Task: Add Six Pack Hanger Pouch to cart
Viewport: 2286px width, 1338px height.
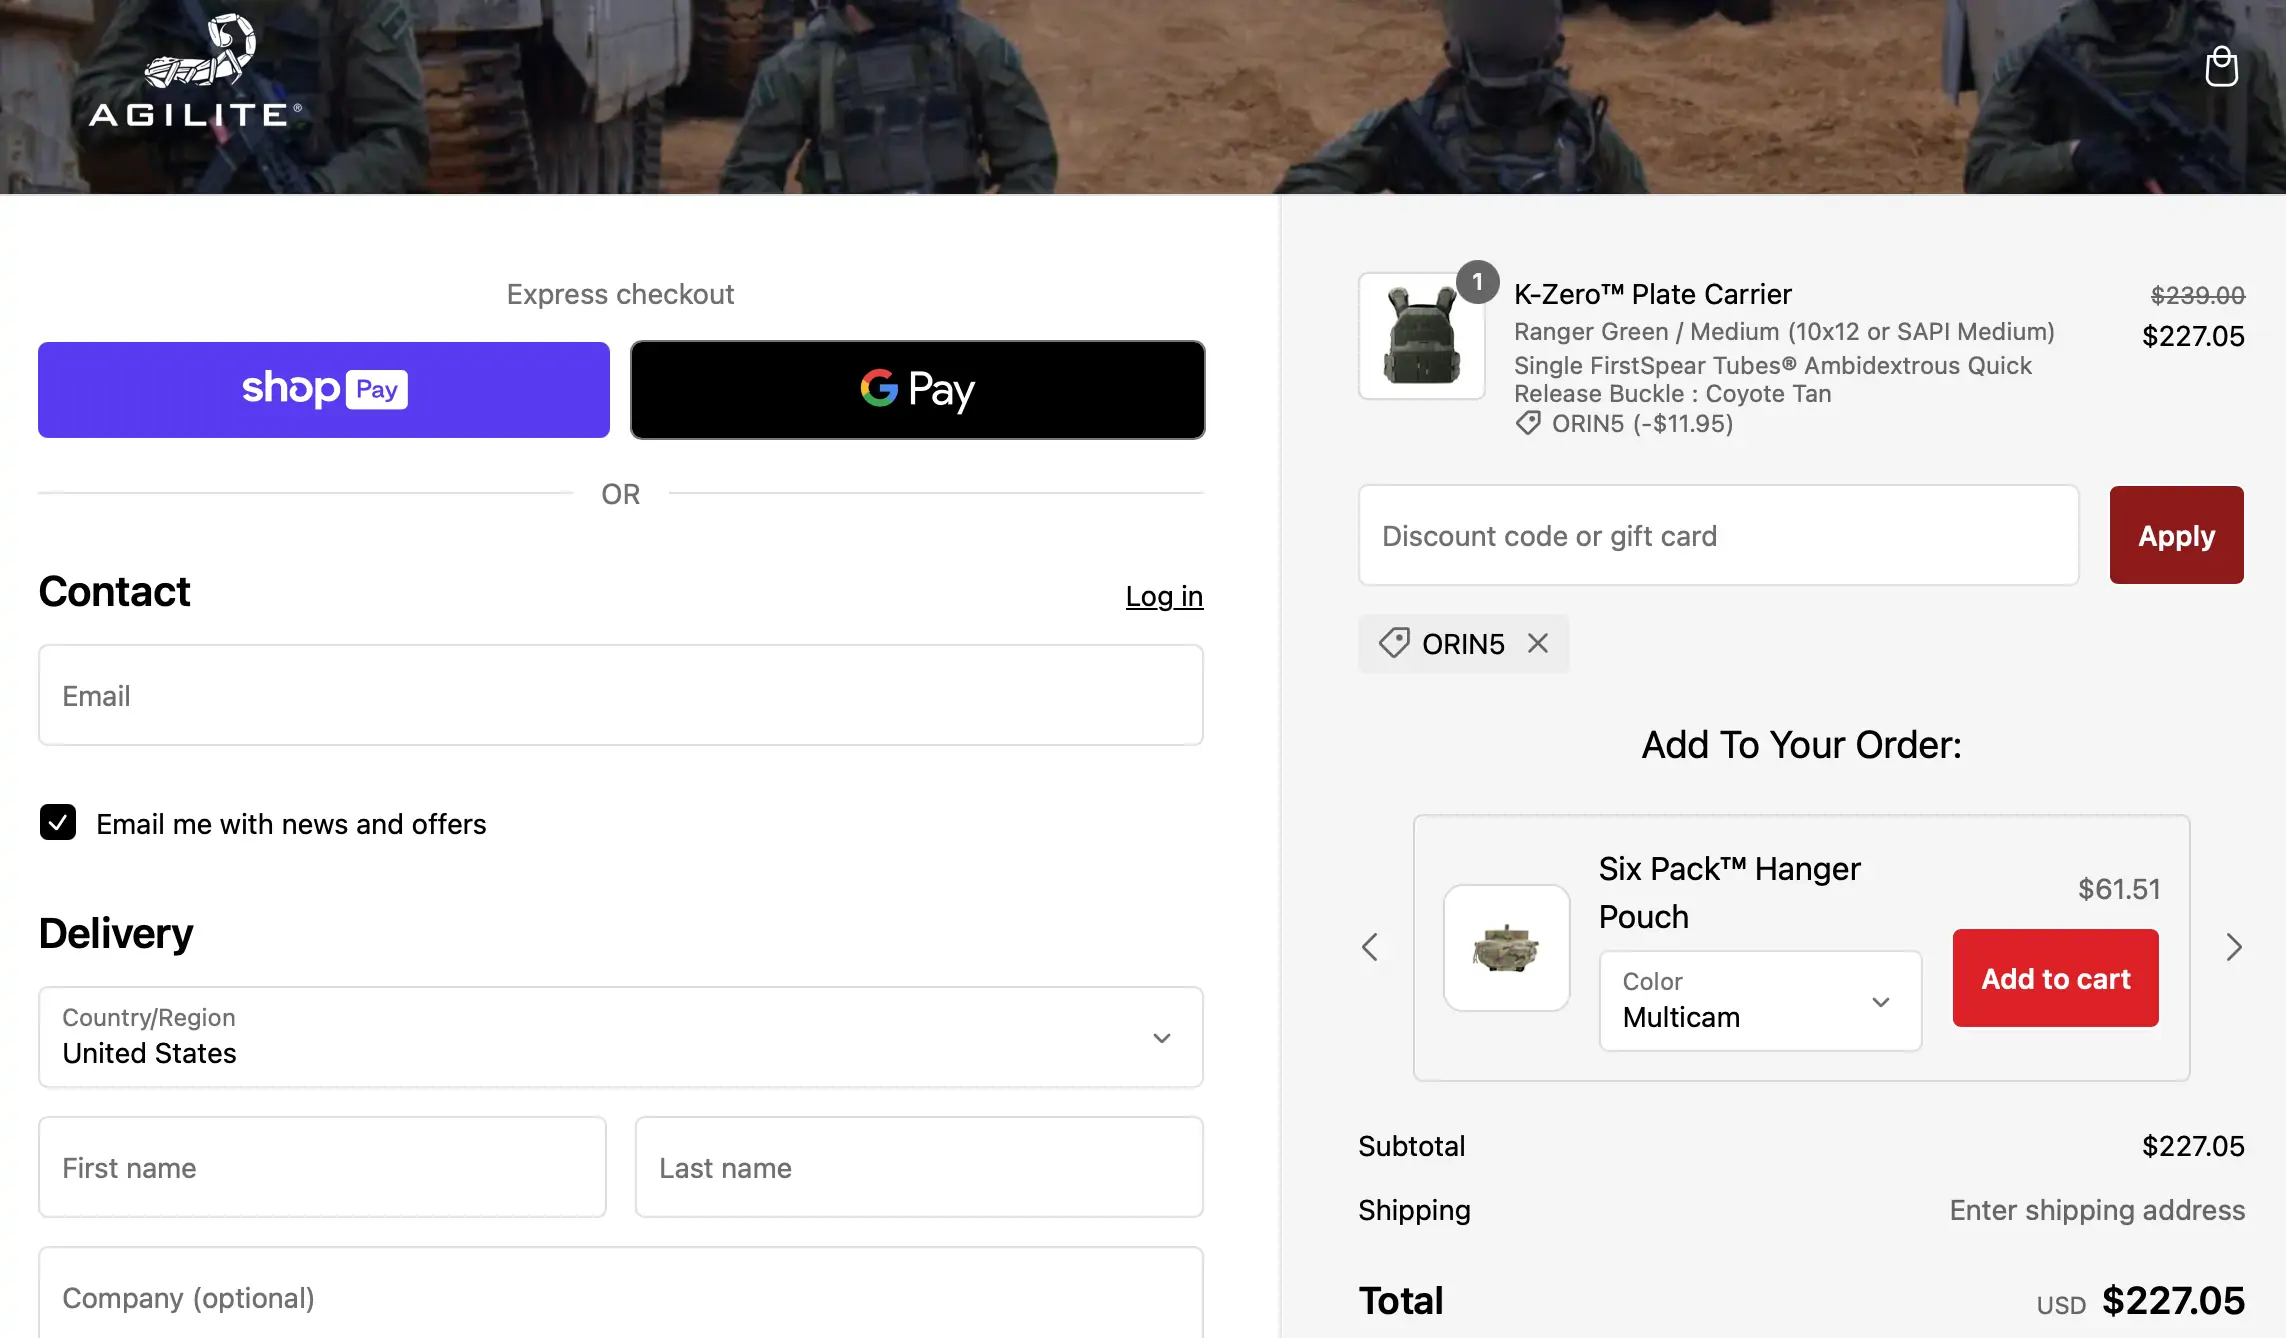Action: (x=2055, y=978)
